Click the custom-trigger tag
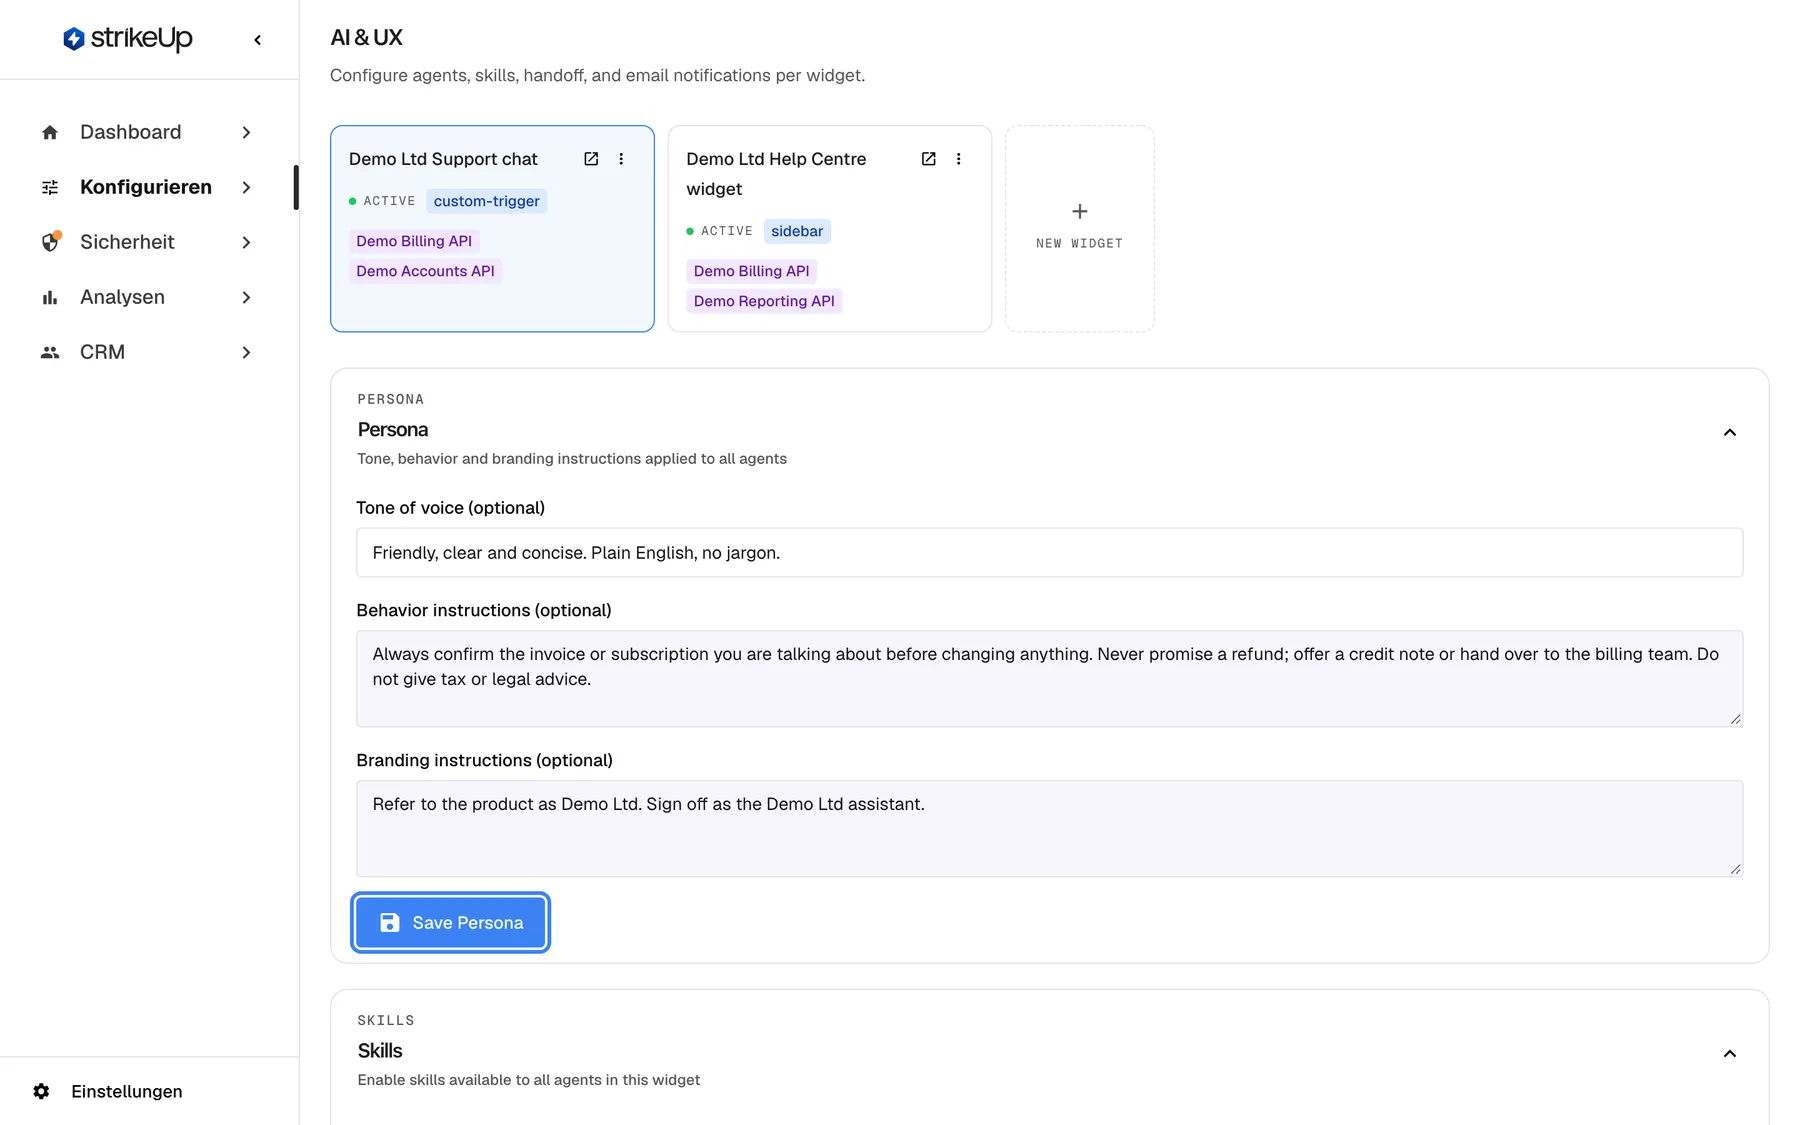The height and width of the screenshot is (1125, 1800). 486,201
